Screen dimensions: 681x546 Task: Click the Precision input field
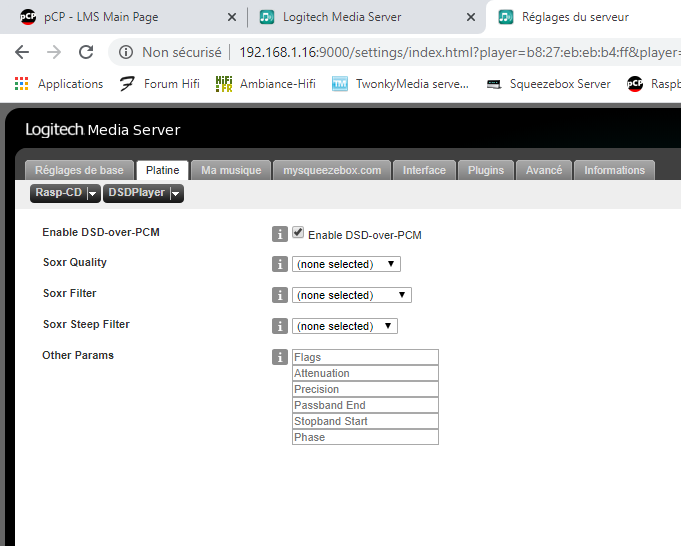365,389
